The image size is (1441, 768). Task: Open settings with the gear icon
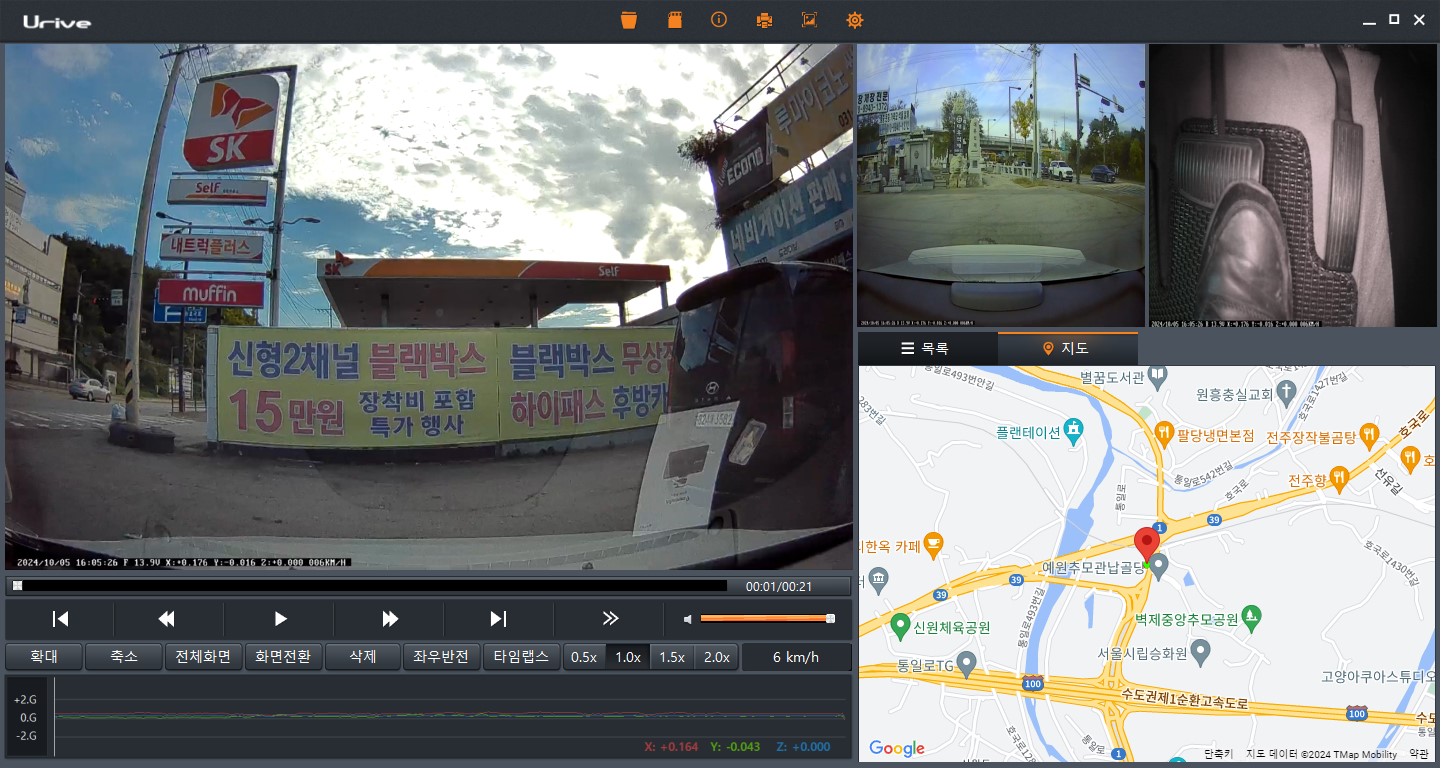(x=854, y=20)
